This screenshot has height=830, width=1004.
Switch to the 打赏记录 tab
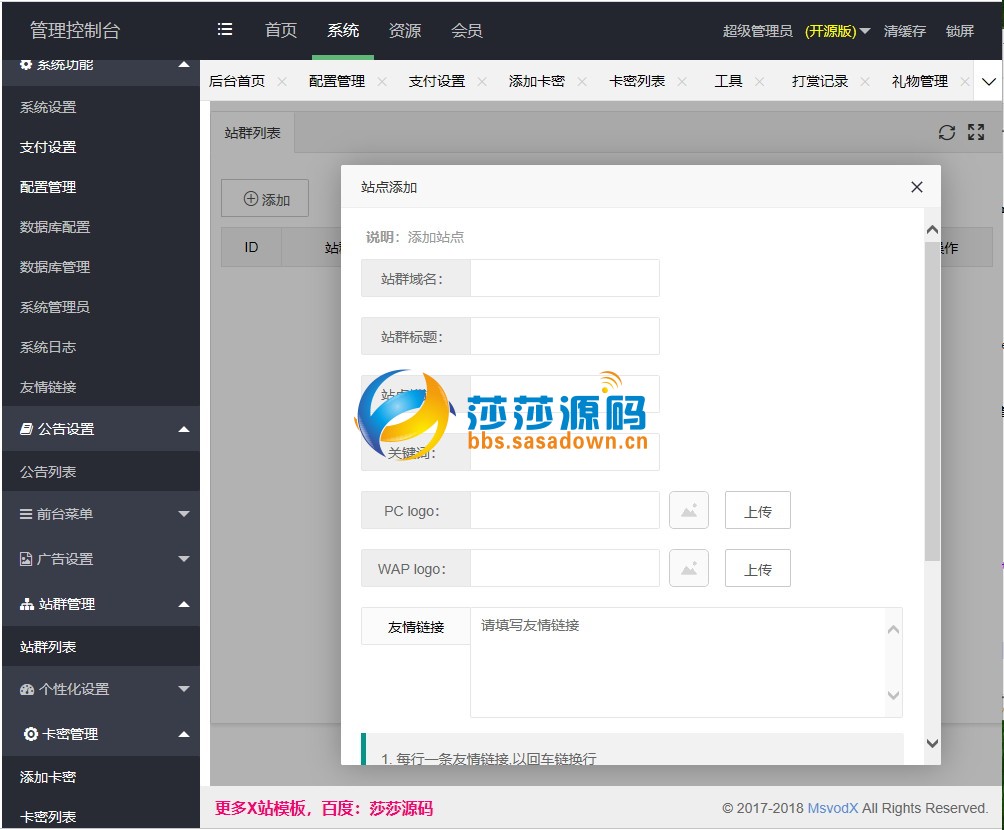click(x=820, y=81)
